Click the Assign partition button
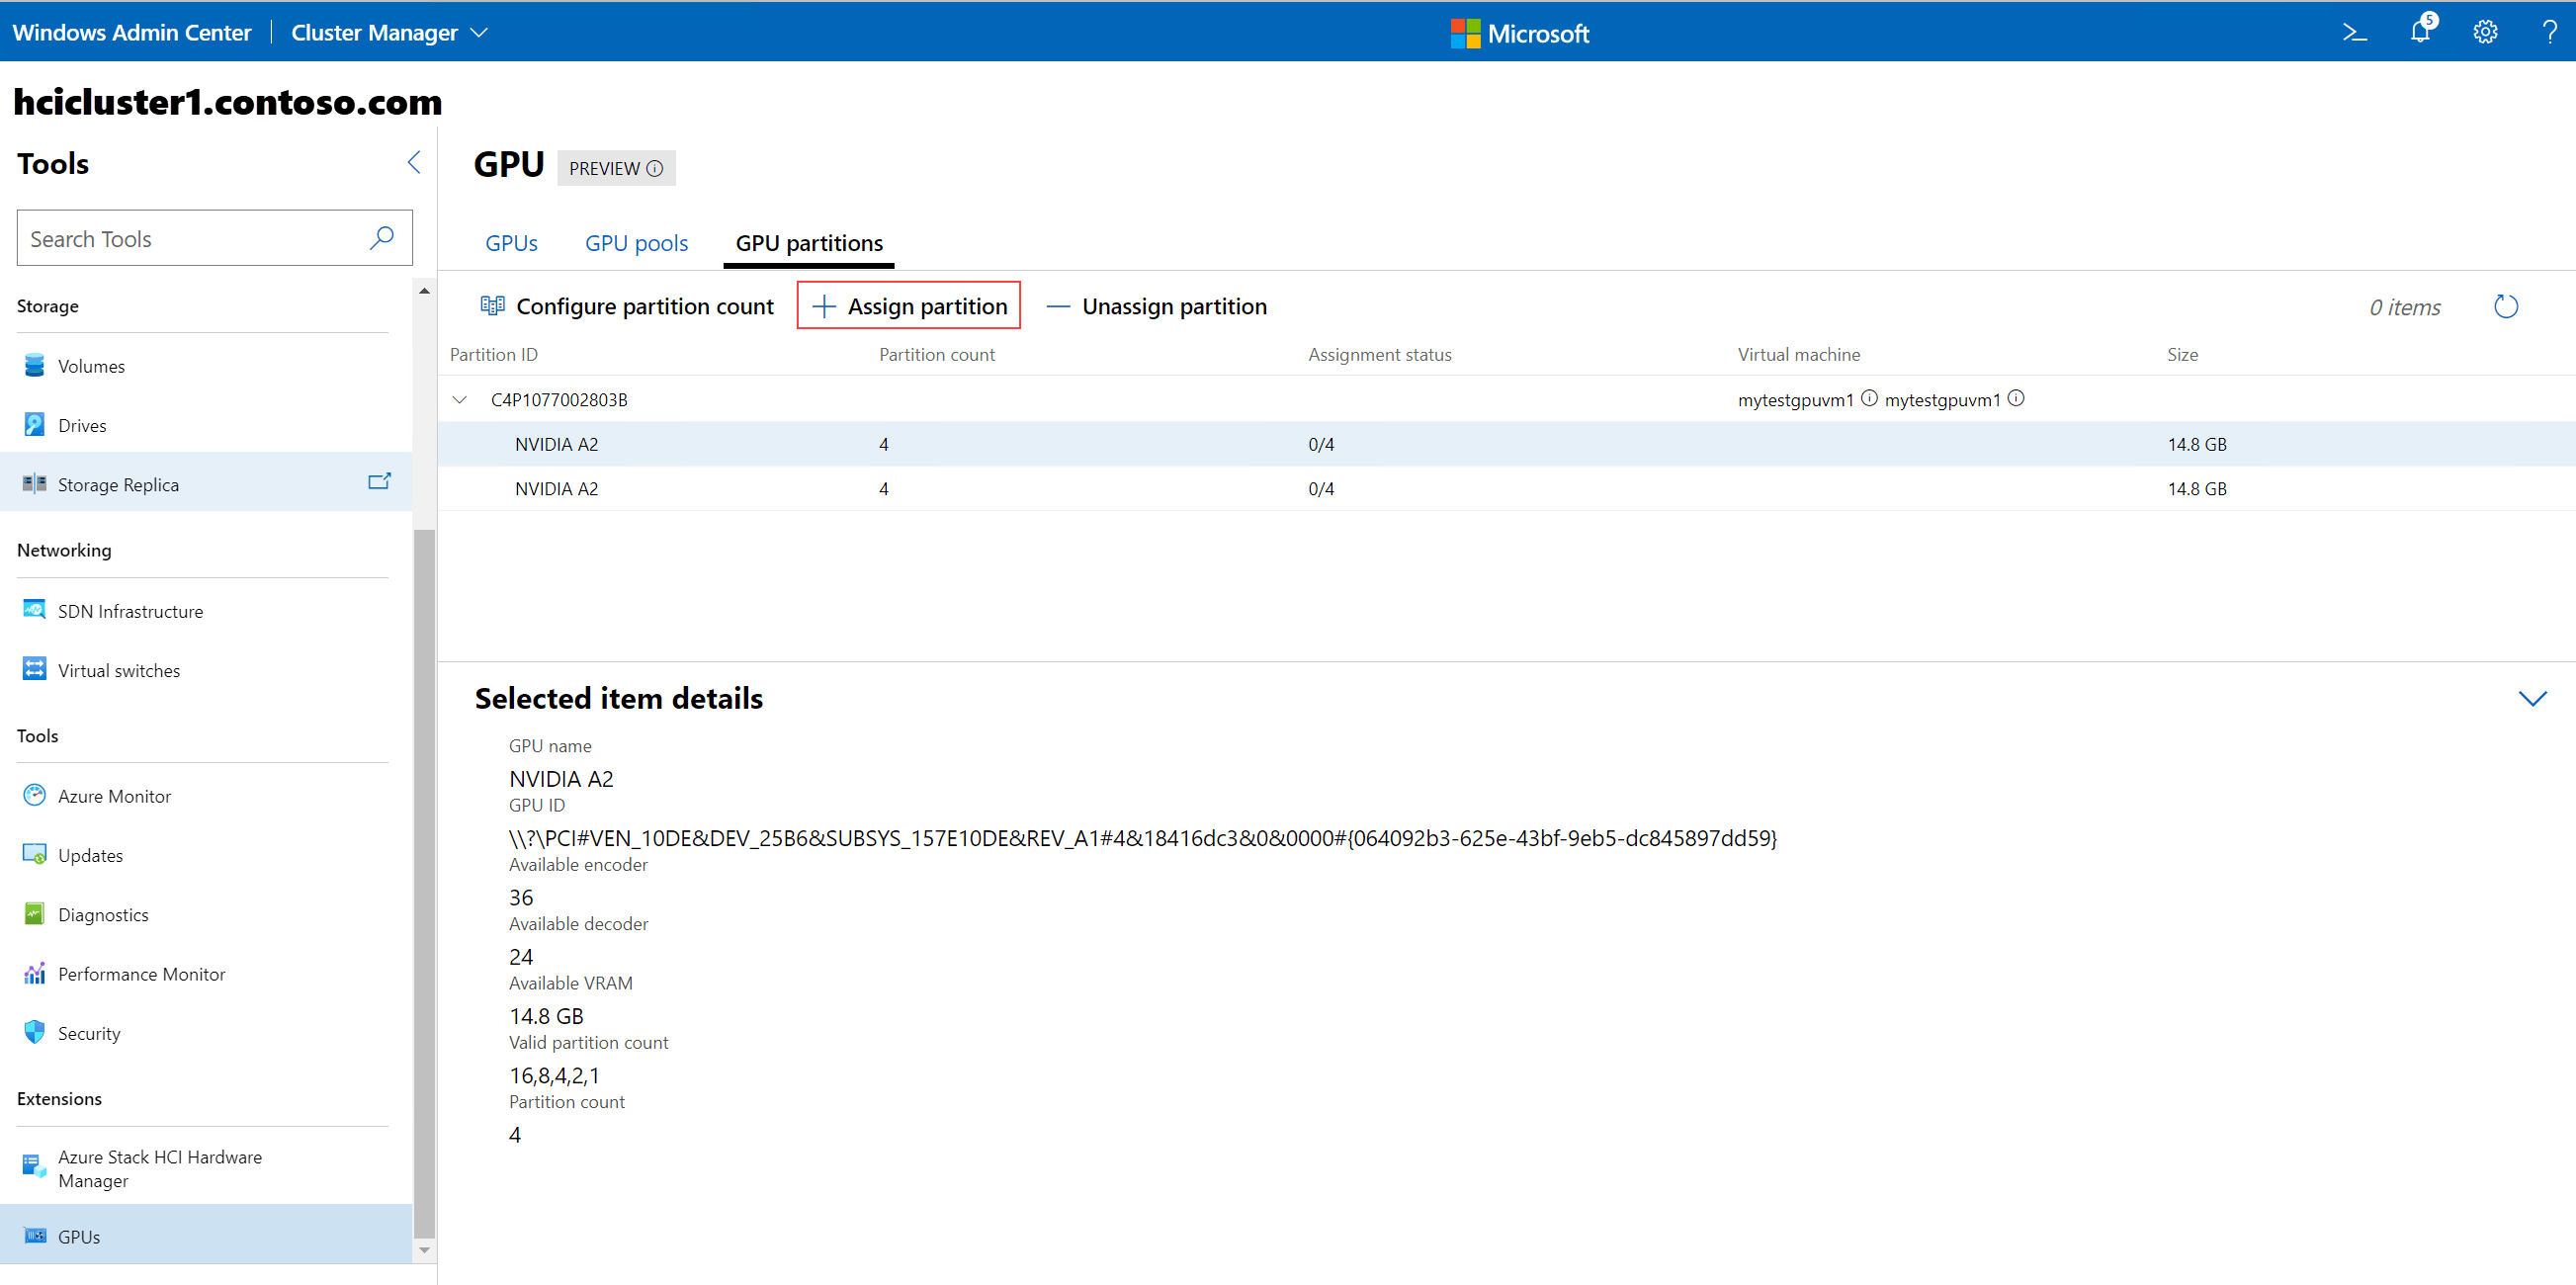Viewport: 2576px width, 1285px height. [x=908, y=306]
